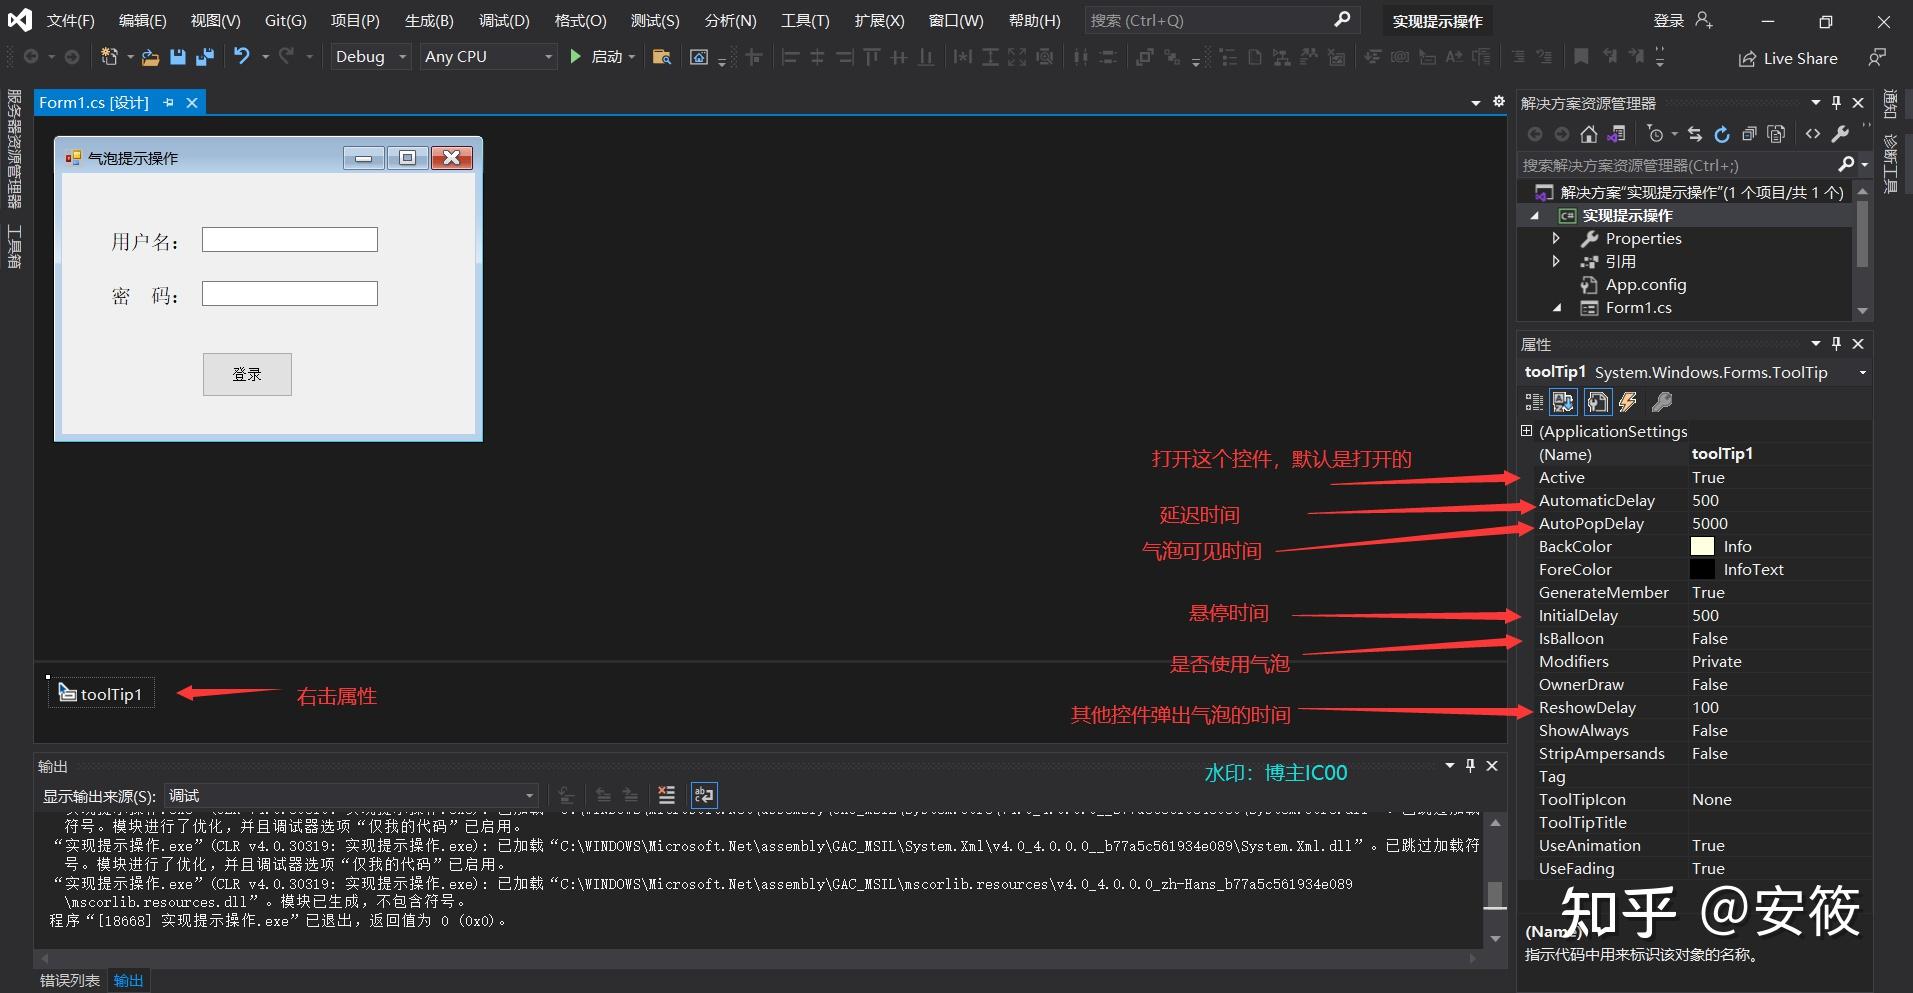The width and height of the screenshot is (1913, 993).
Task: Collapse the Form1.cs tree node
Action: click(1559, 308)
